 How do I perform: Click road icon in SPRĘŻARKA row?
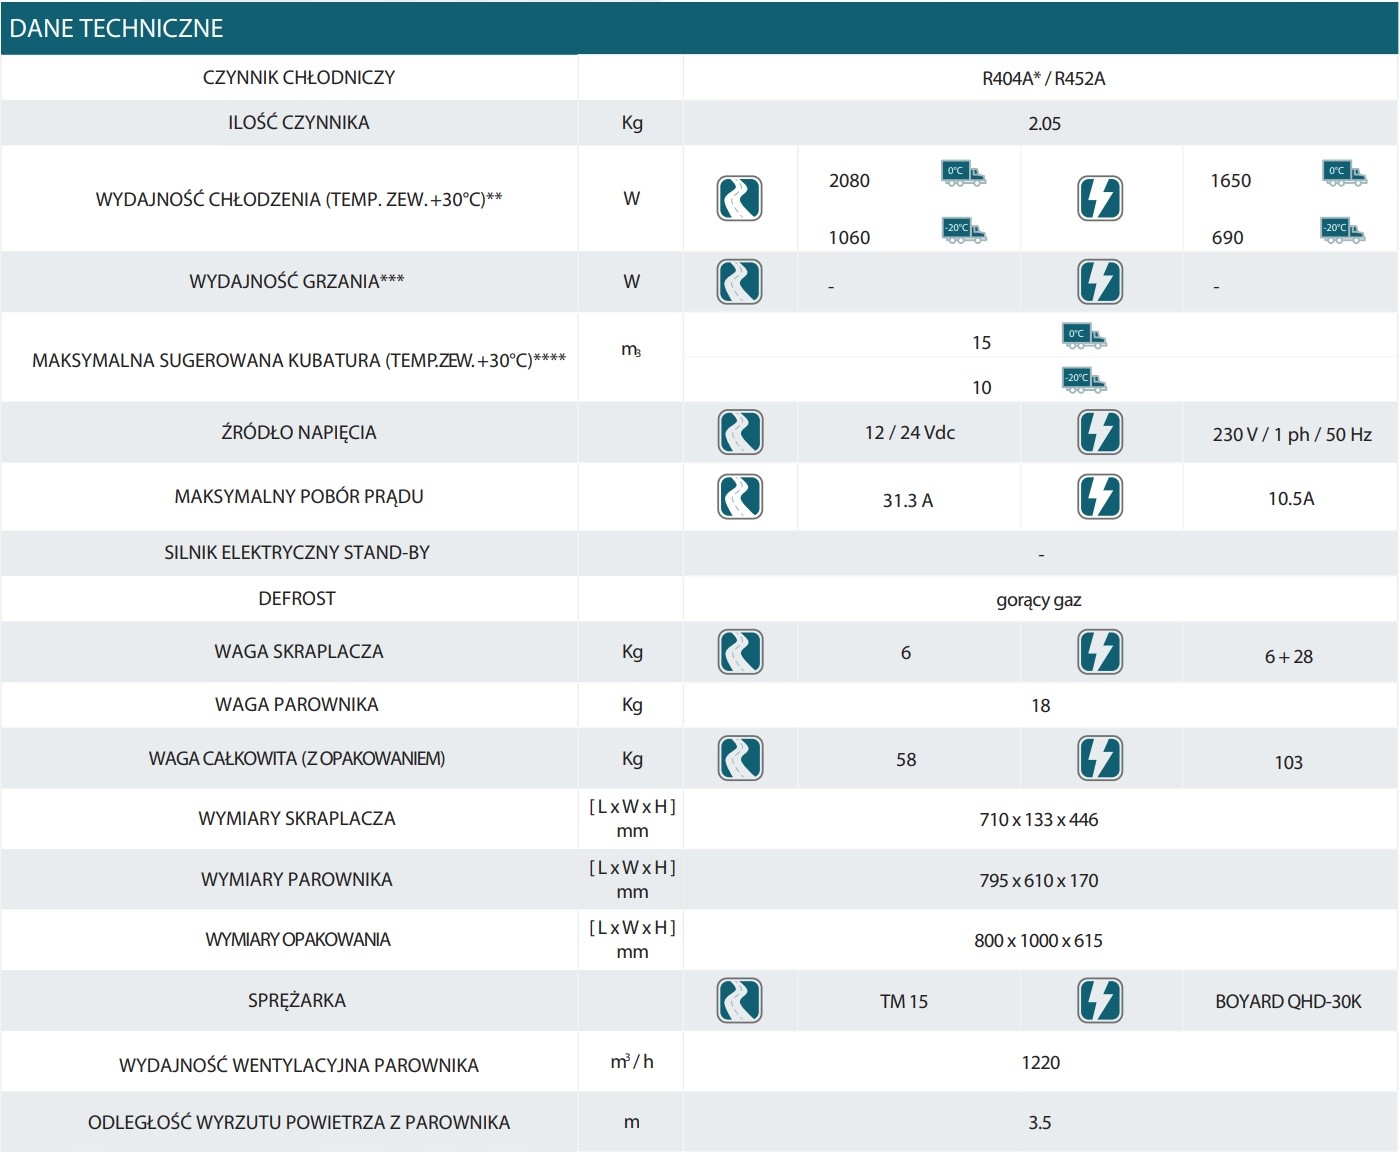pos(740,1001)
